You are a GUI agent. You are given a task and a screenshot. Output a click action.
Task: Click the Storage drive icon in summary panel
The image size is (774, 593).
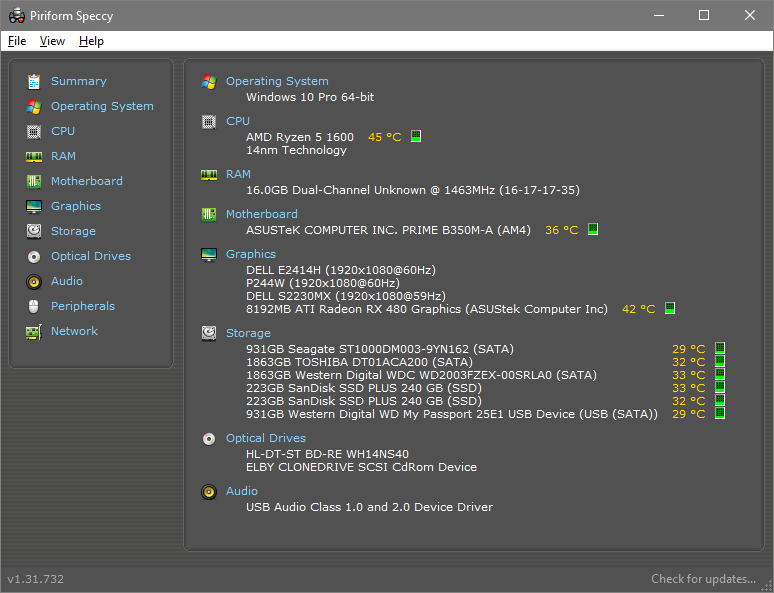(x=209, y=333)
